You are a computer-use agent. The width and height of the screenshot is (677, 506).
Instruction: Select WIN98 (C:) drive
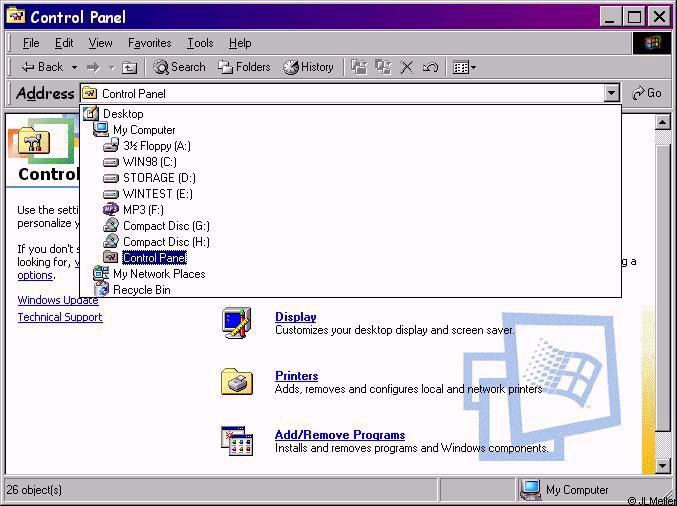150,162
